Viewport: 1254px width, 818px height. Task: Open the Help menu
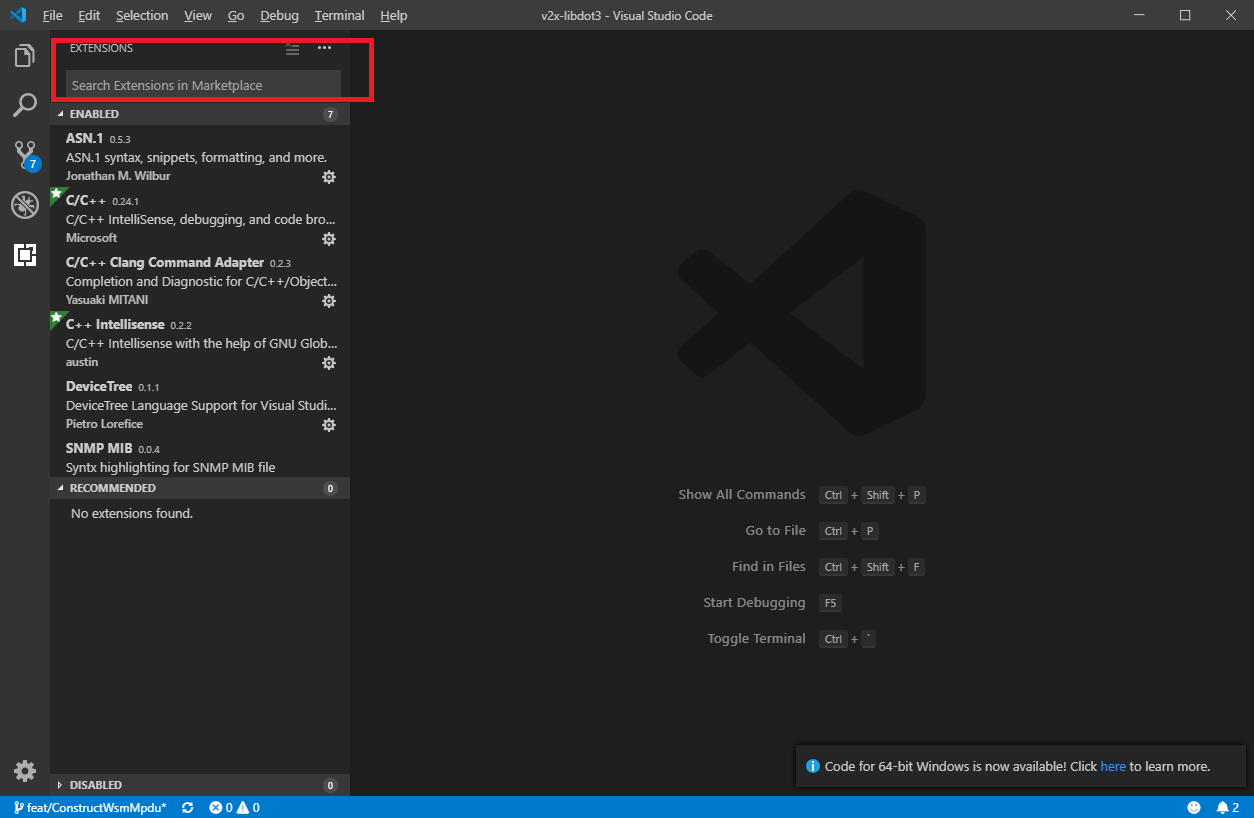pyautogui.click(x=394, y=15)
